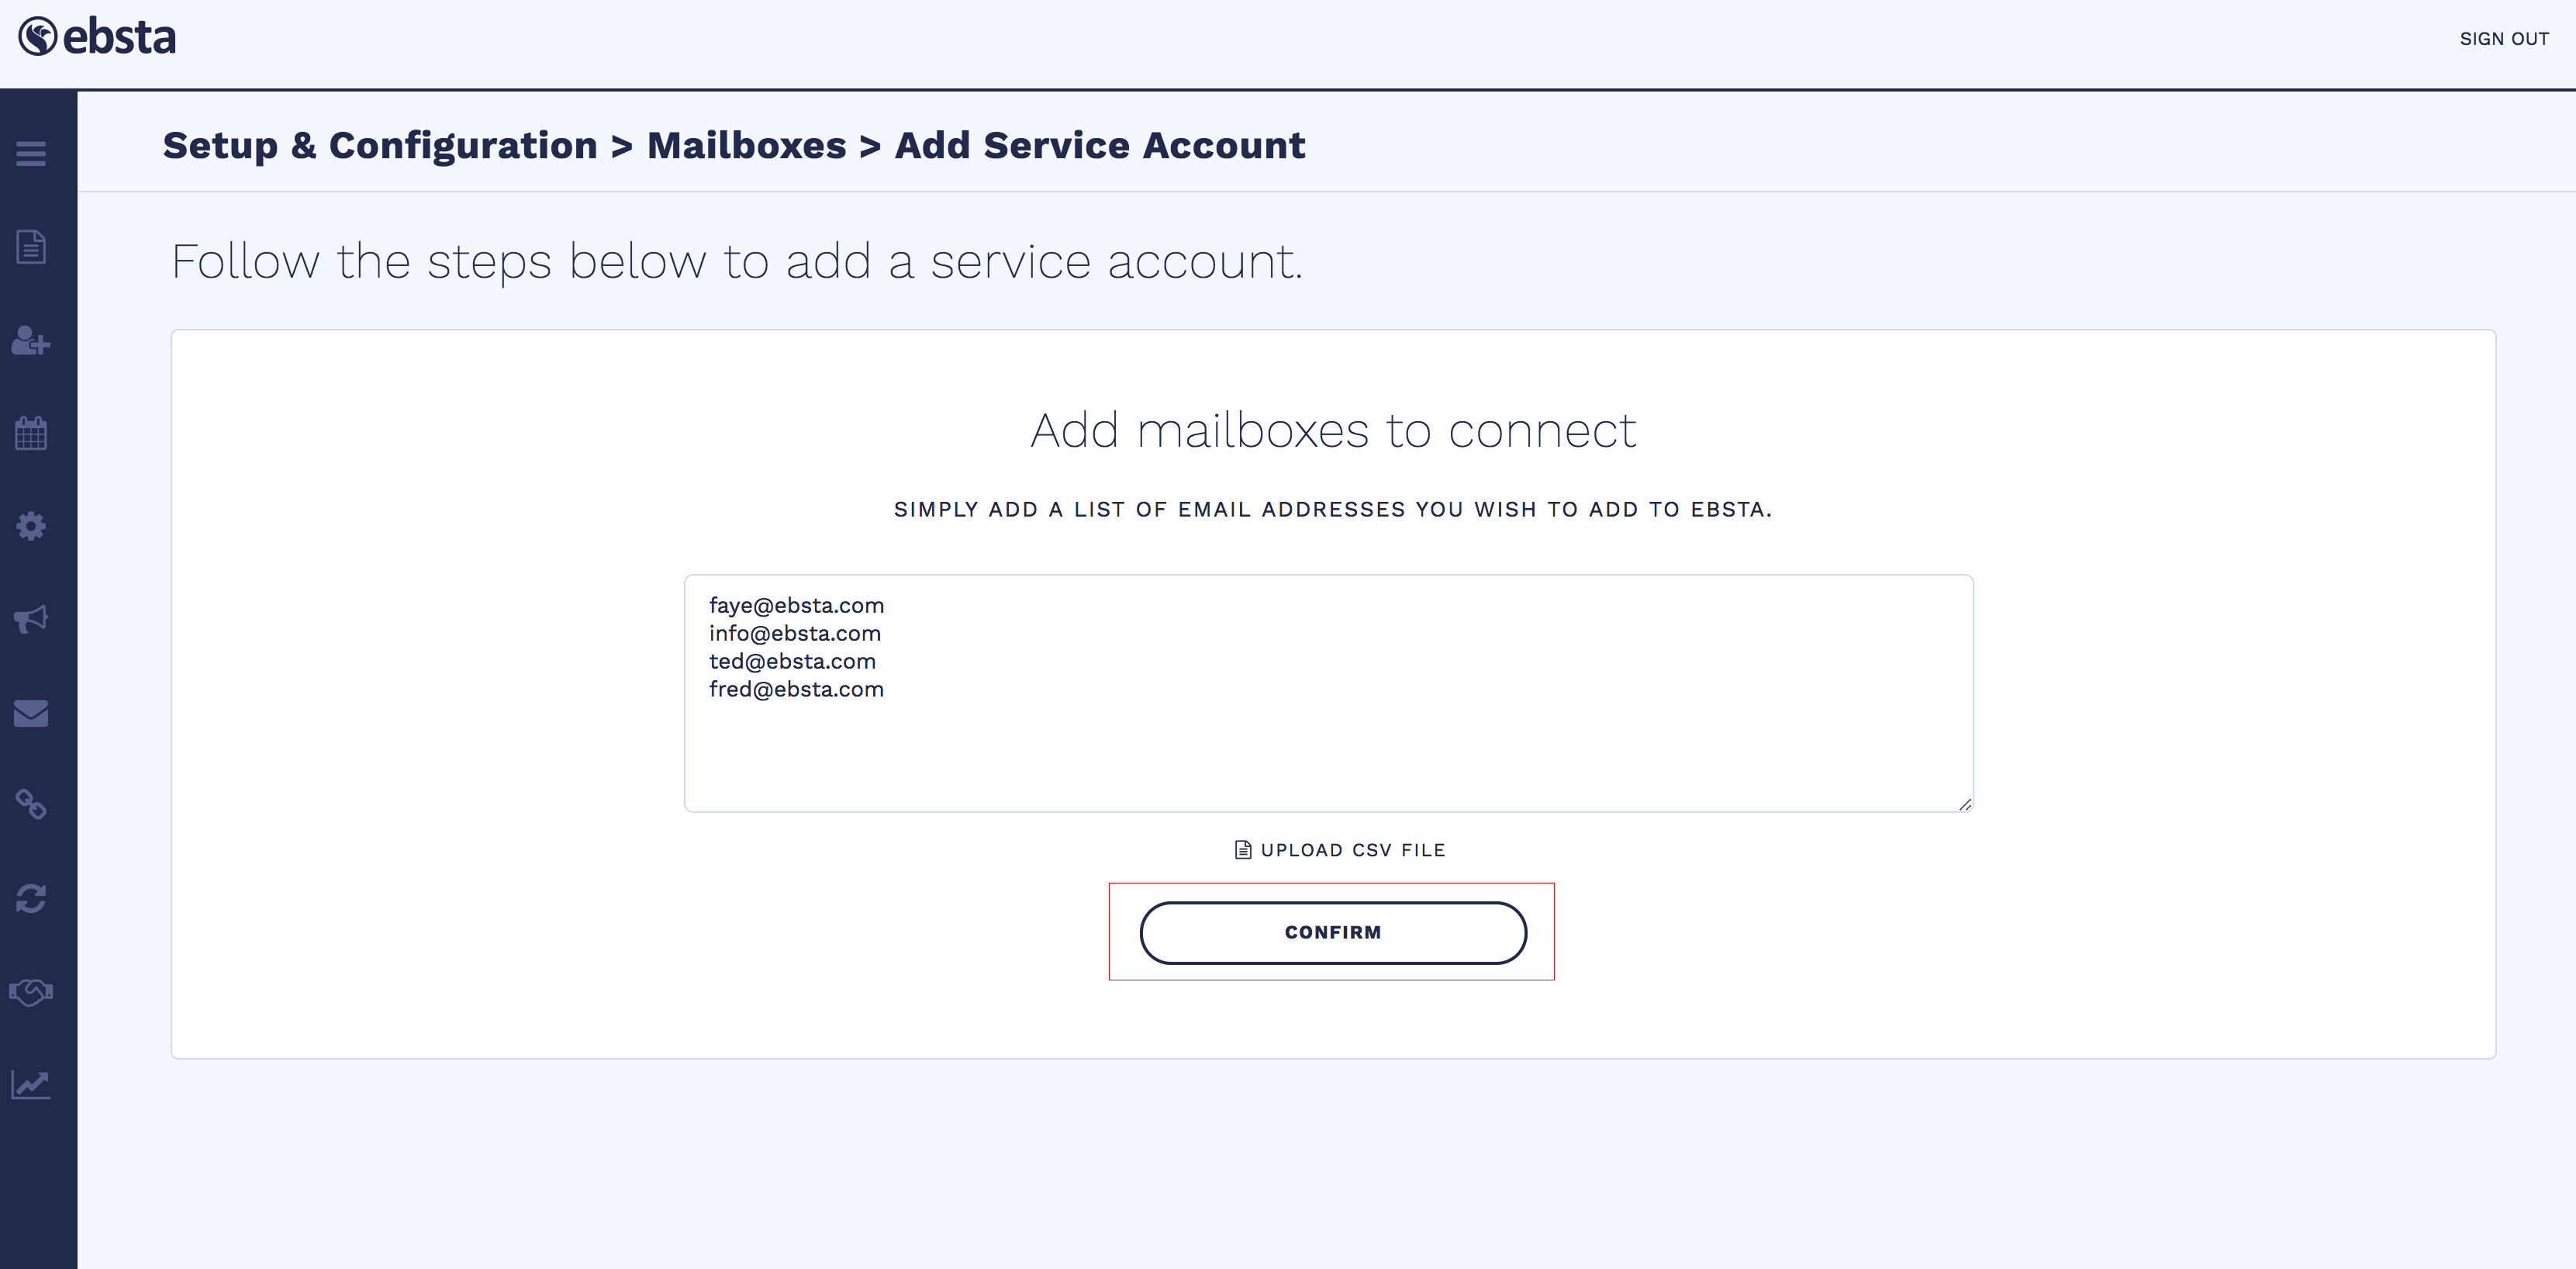Sign out of the account
Viewport: 2576px width, 1269px height.
coord(2503,39)
